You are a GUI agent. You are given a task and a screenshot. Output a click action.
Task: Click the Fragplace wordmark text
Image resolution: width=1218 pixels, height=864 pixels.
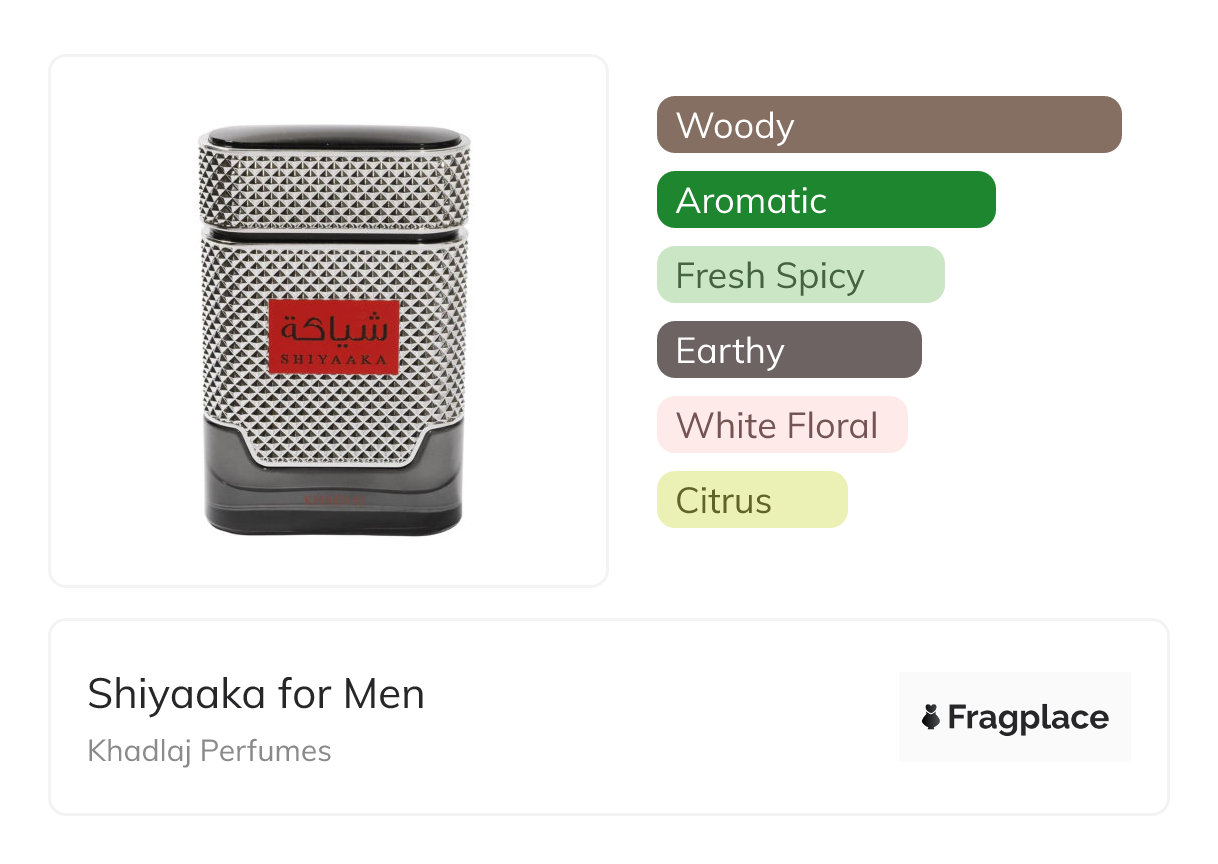(x=1028, y=717)
